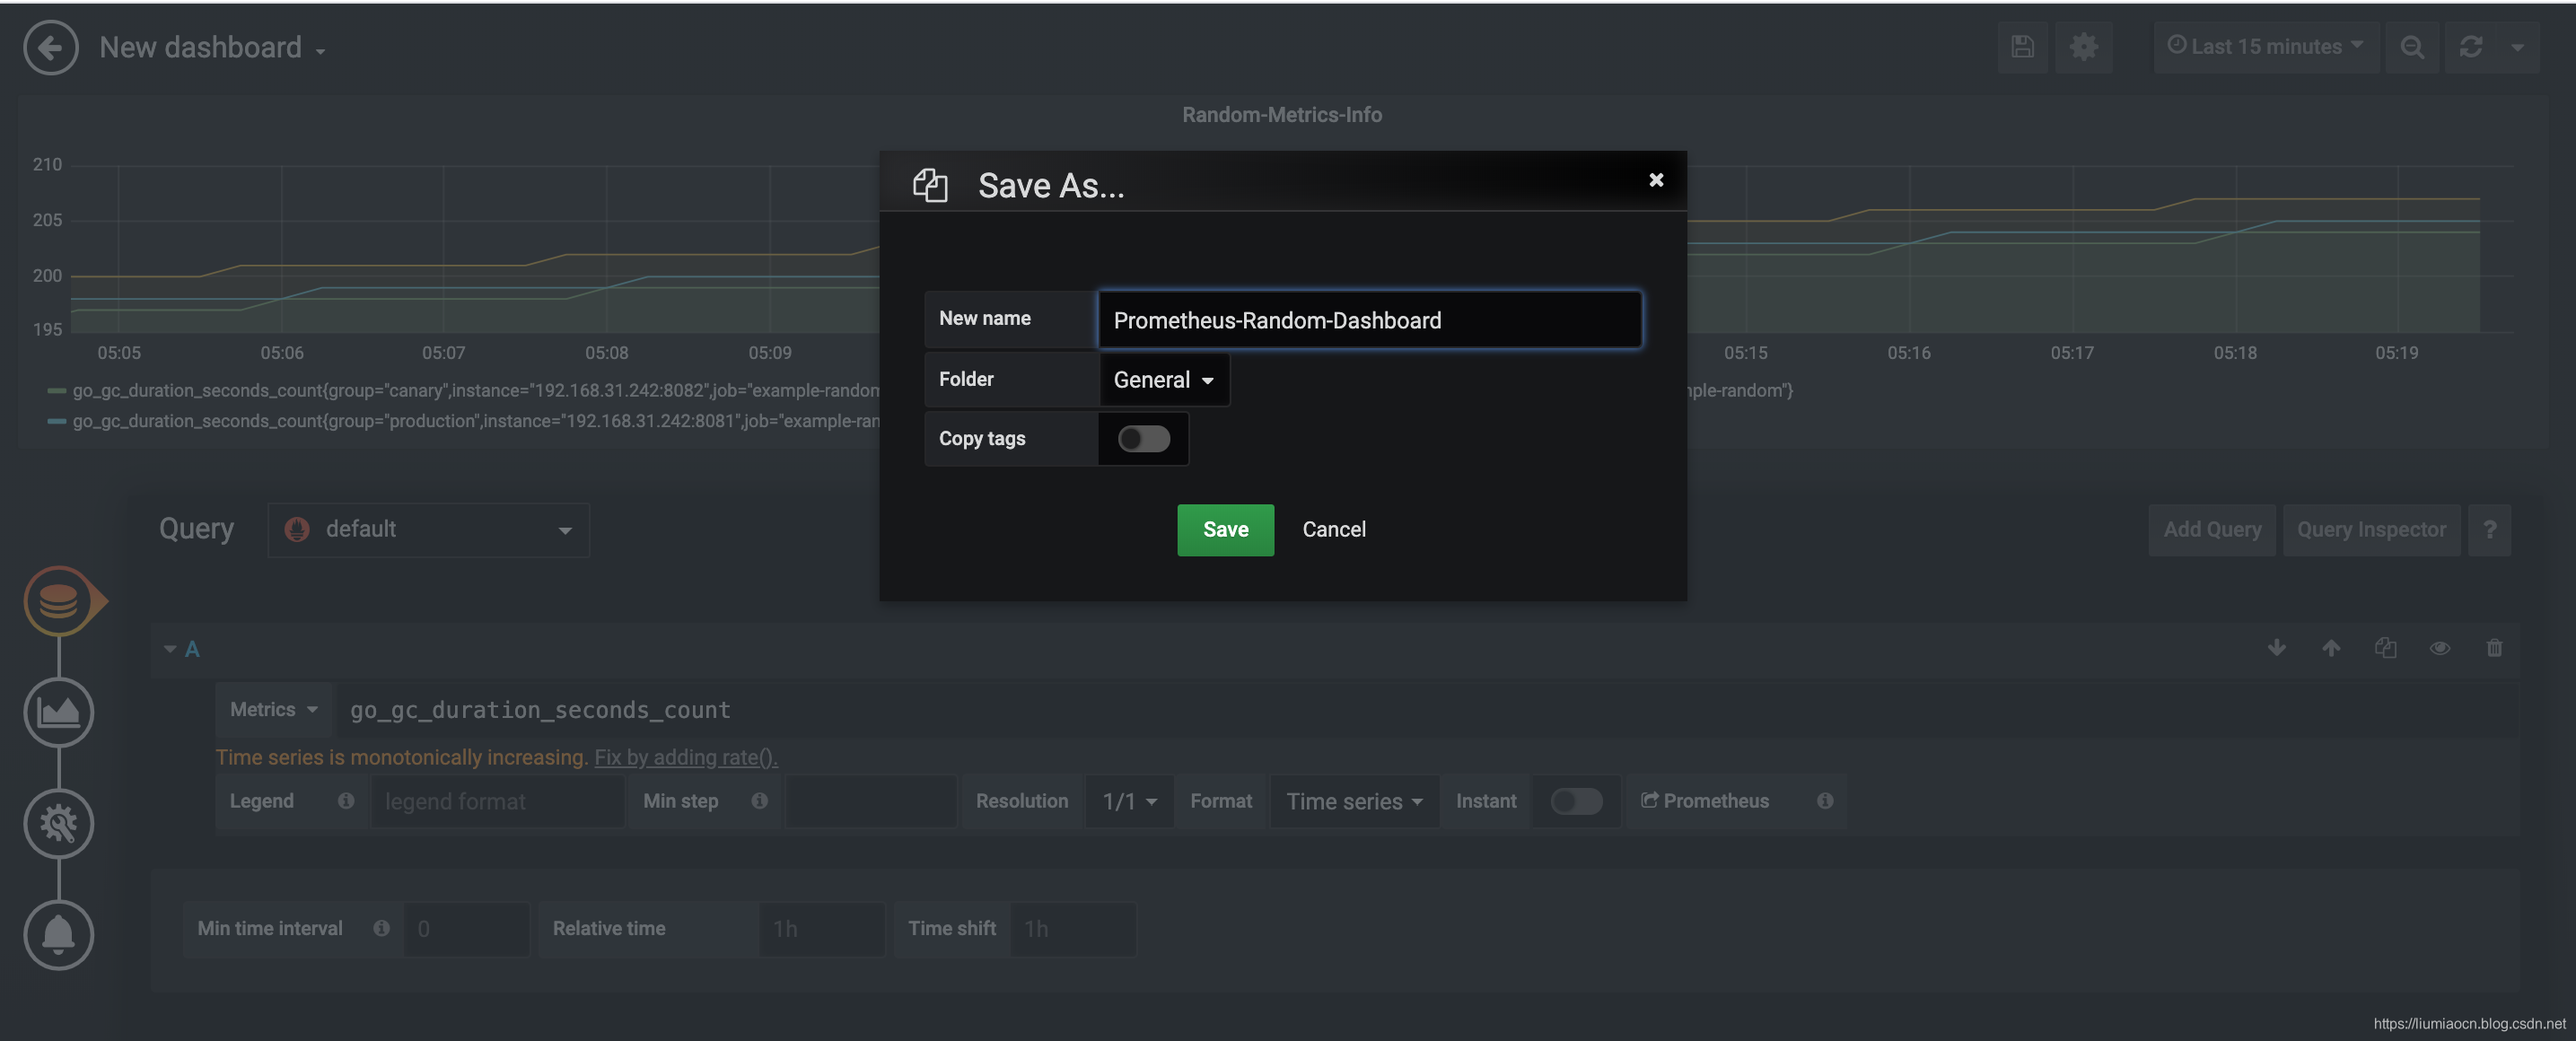This screenshot has height=1041, width=2576.
Task: Click the Min step input field
Action: click(870, 801)
